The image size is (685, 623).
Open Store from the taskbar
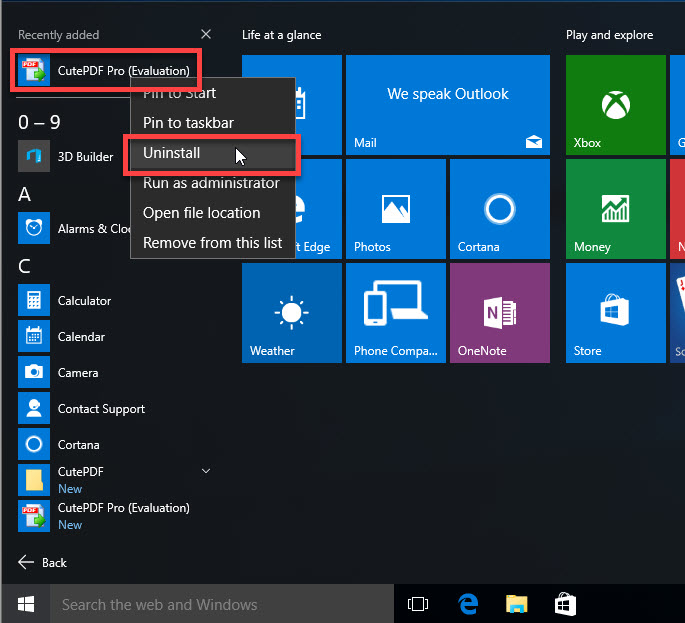click(x=565, y=604)
